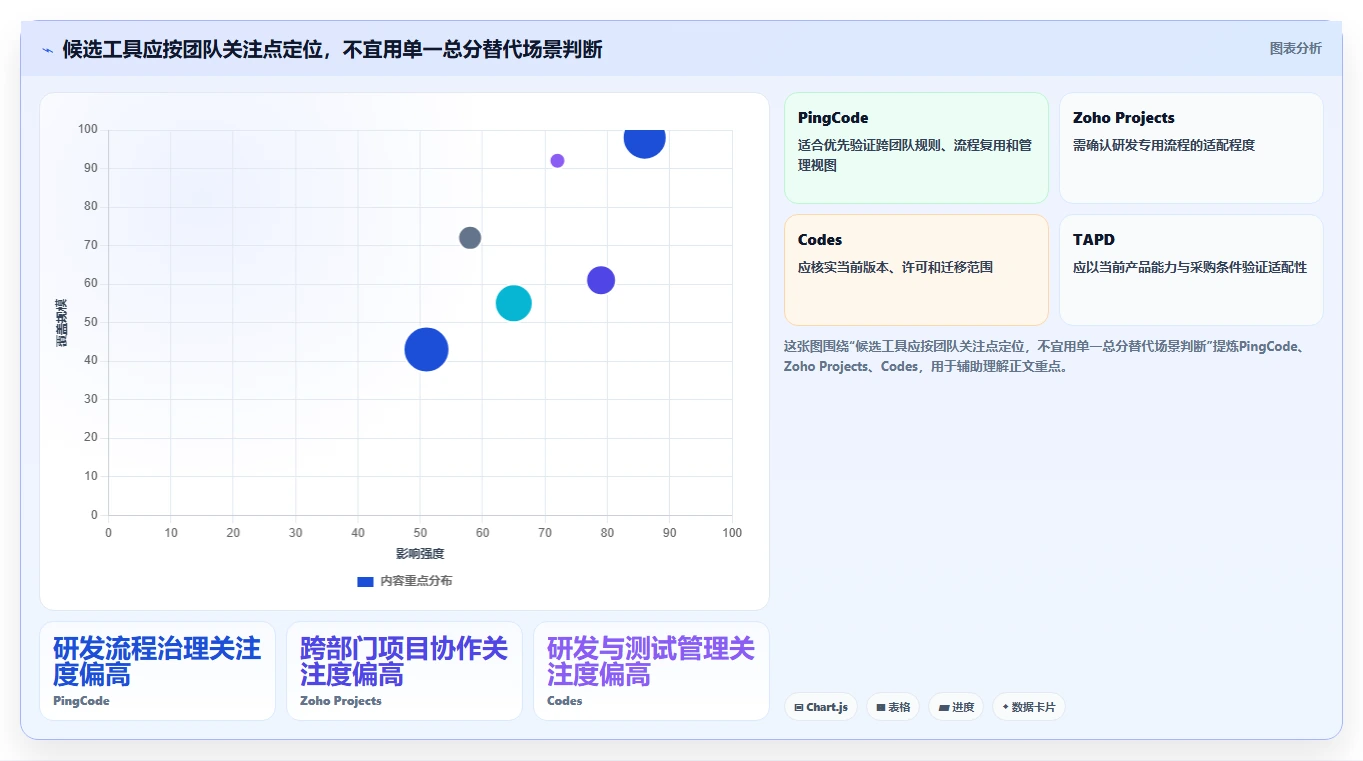Click the text 应核实当前版本、许可和迁移范围
1363x761 pixels.
tap(895, 267)
